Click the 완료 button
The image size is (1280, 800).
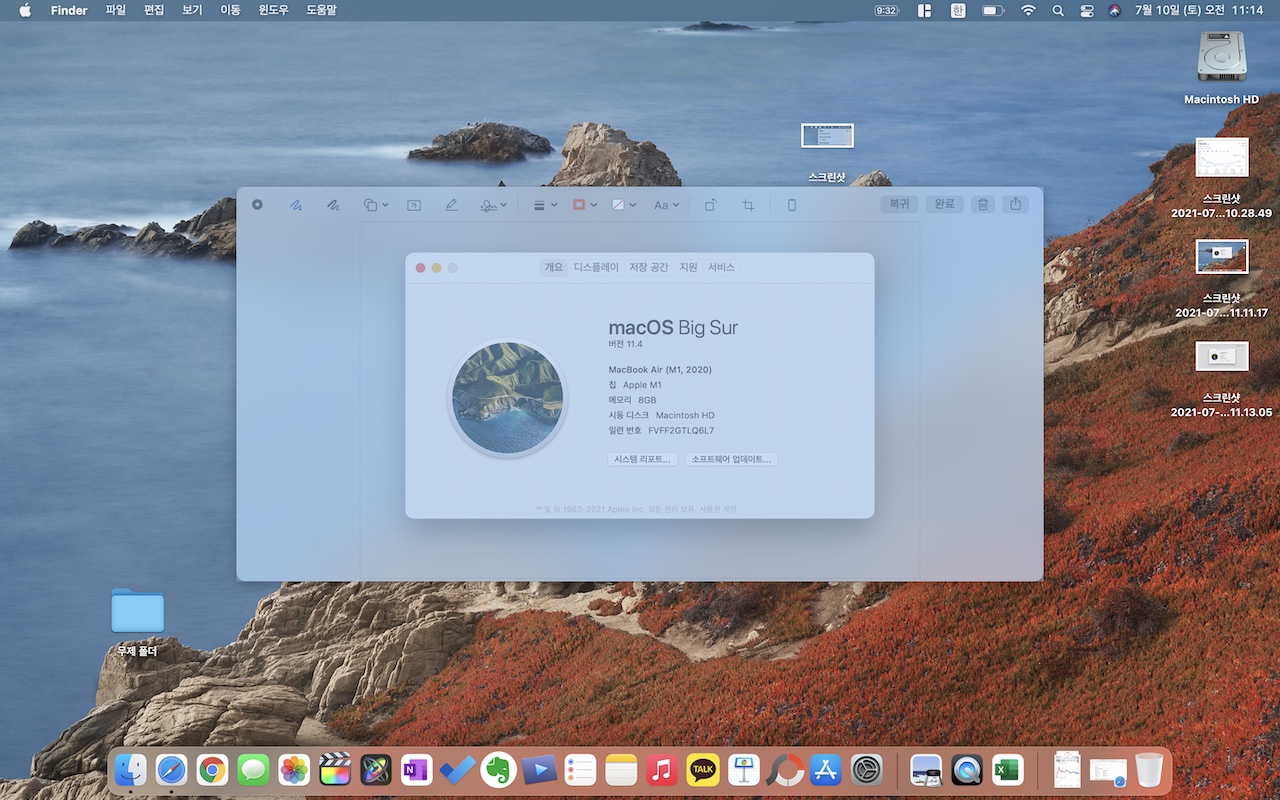pos(944,204)
